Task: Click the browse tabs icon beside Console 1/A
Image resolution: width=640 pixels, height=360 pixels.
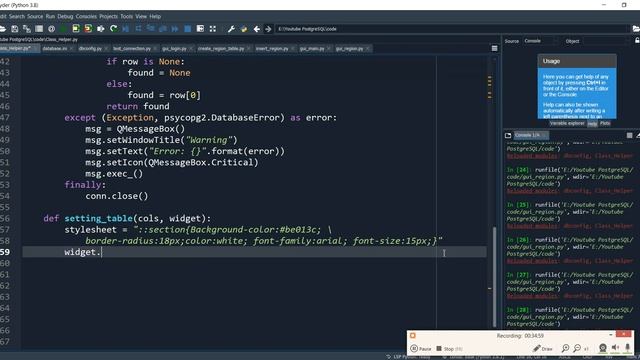Action: pos(508,135)
